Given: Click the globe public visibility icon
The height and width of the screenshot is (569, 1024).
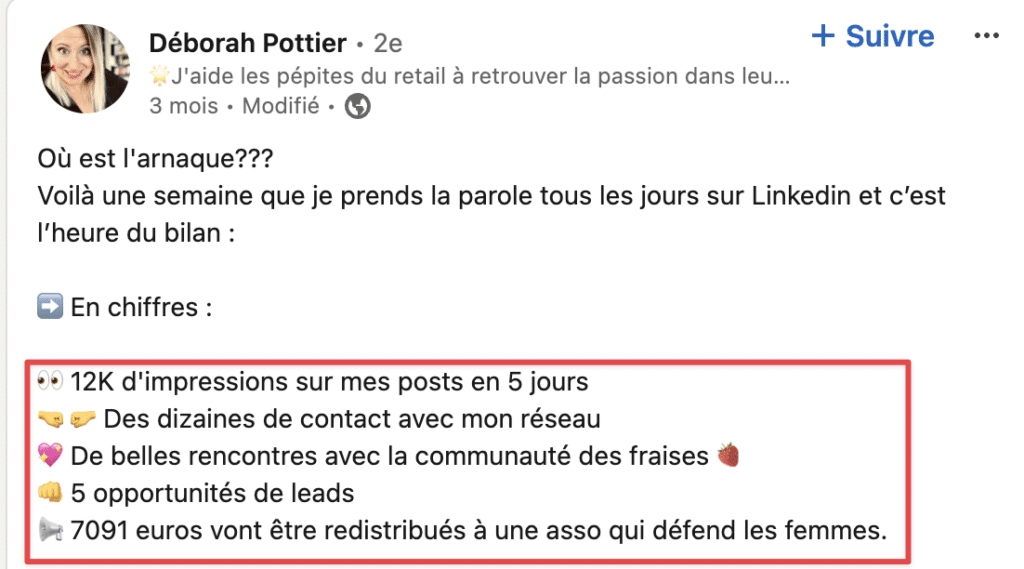Looking at the screenshot, I should coord(357,106).
